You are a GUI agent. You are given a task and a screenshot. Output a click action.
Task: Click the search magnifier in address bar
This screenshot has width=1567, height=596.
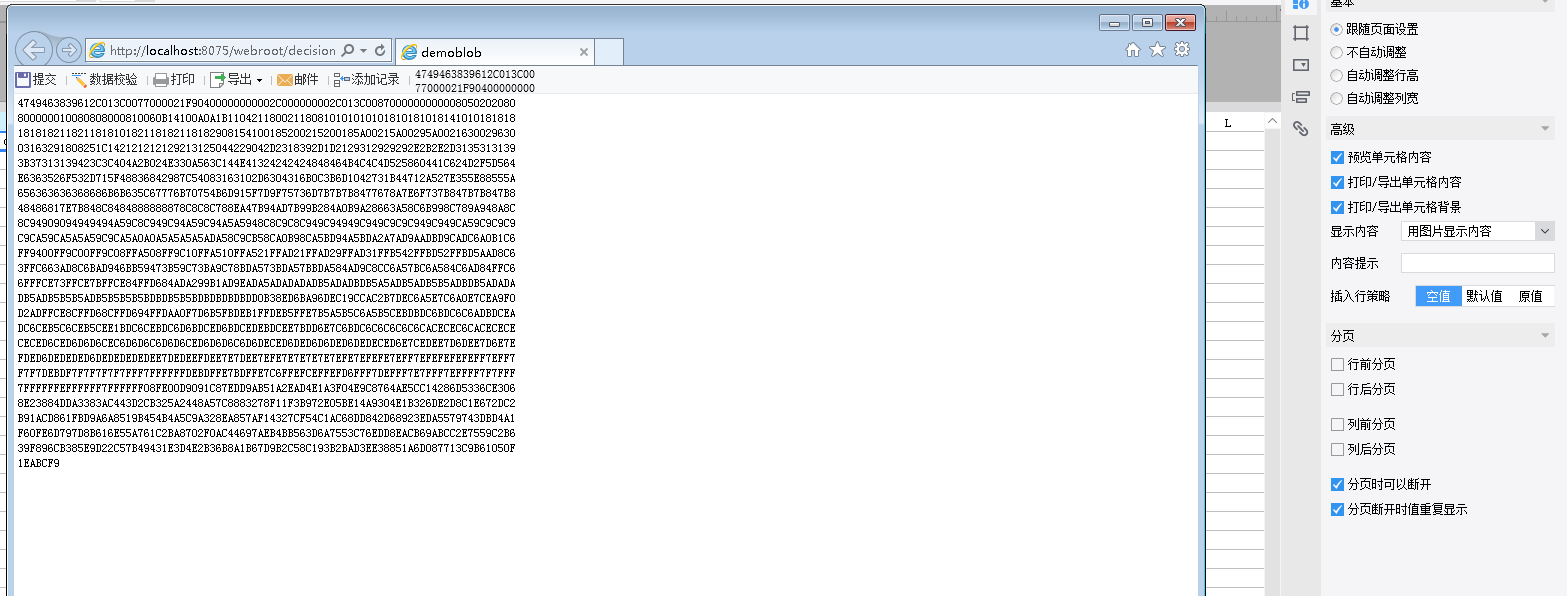(x=348, y=49)
